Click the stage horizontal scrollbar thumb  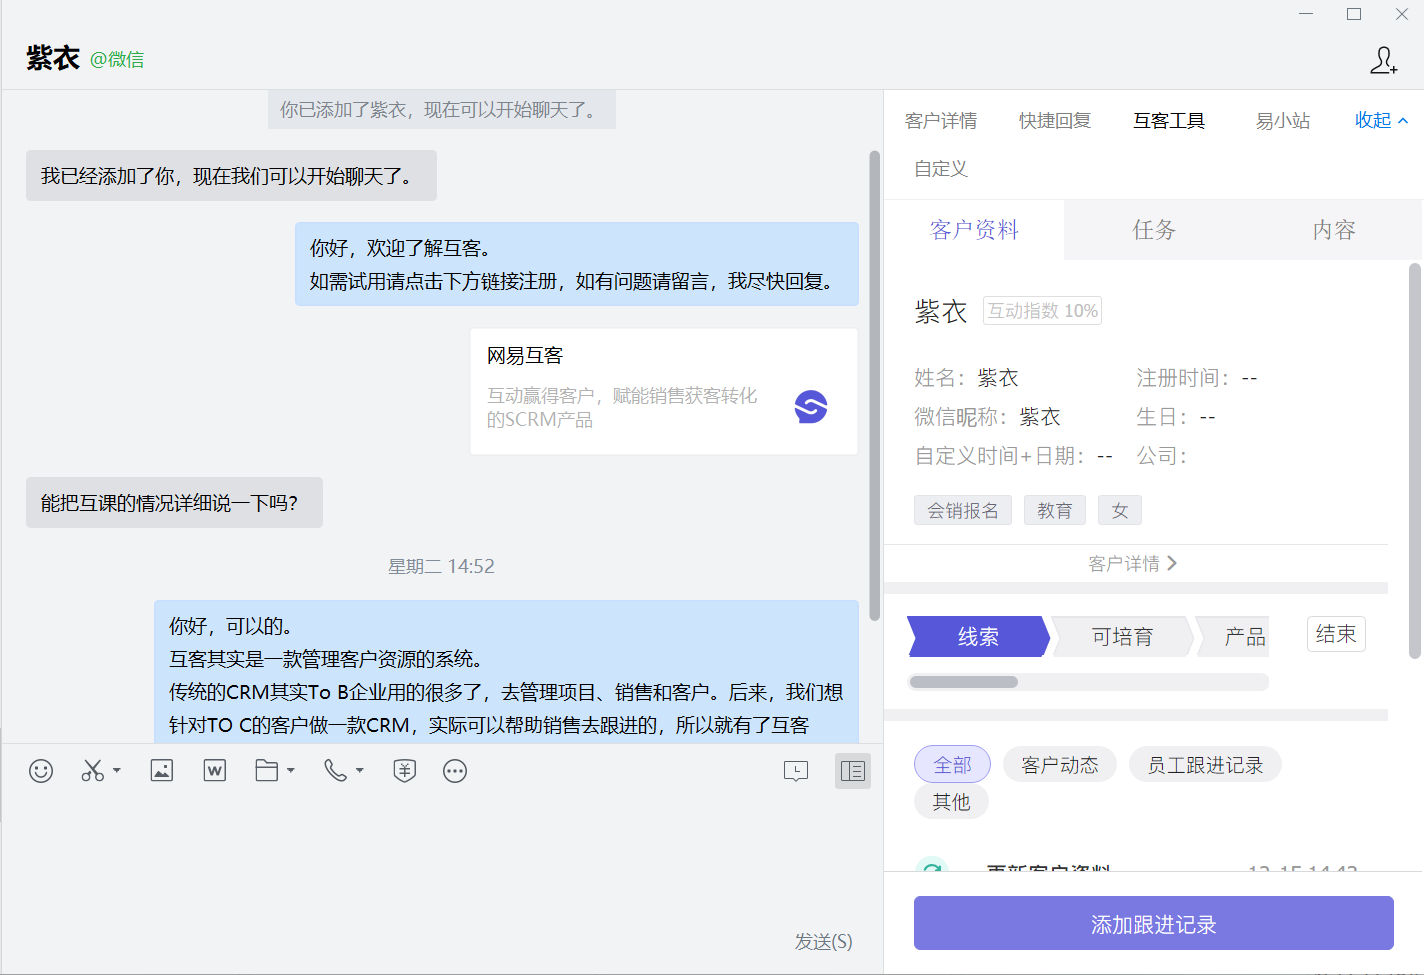(964, 682)
